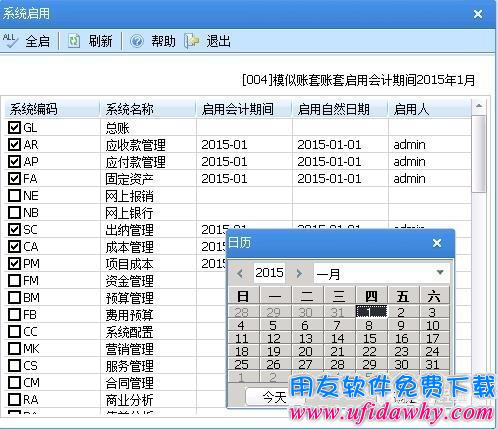Check the CS 服务管理 checkbox
The width and height of the screenshot is (498, 429).
pyautogui.click(x=14, y=365)
